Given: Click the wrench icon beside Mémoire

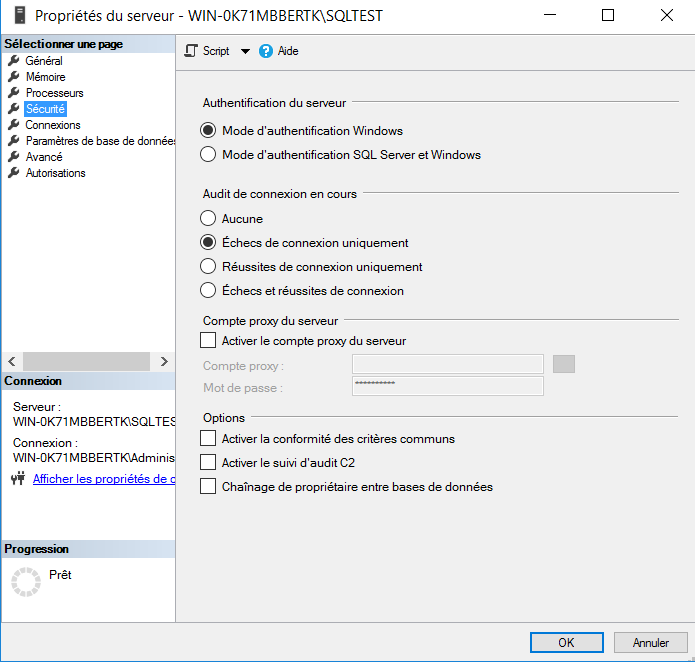Looking at the screenshot, I should tap(14, 77).
